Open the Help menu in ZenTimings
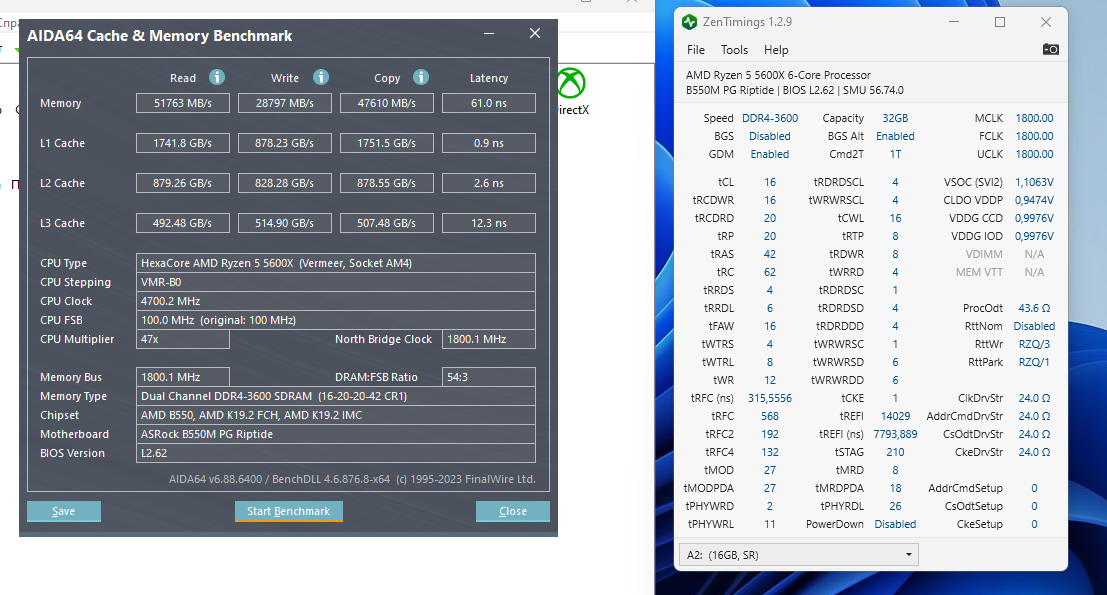1107x595 pixels. 776,50
